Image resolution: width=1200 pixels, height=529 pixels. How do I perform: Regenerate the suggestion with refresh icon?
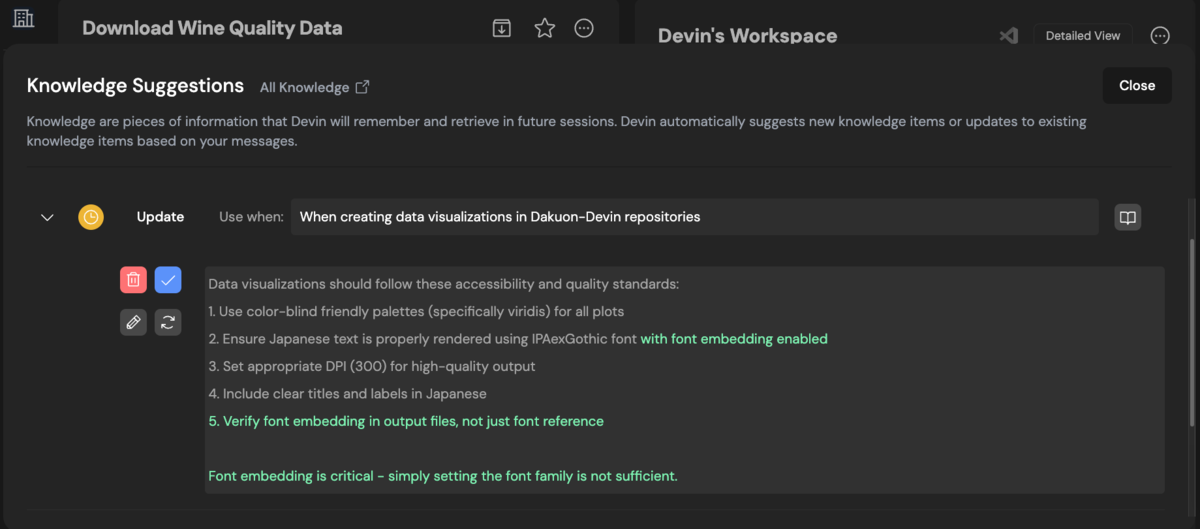pyautogui.click(x=168, y=322)
